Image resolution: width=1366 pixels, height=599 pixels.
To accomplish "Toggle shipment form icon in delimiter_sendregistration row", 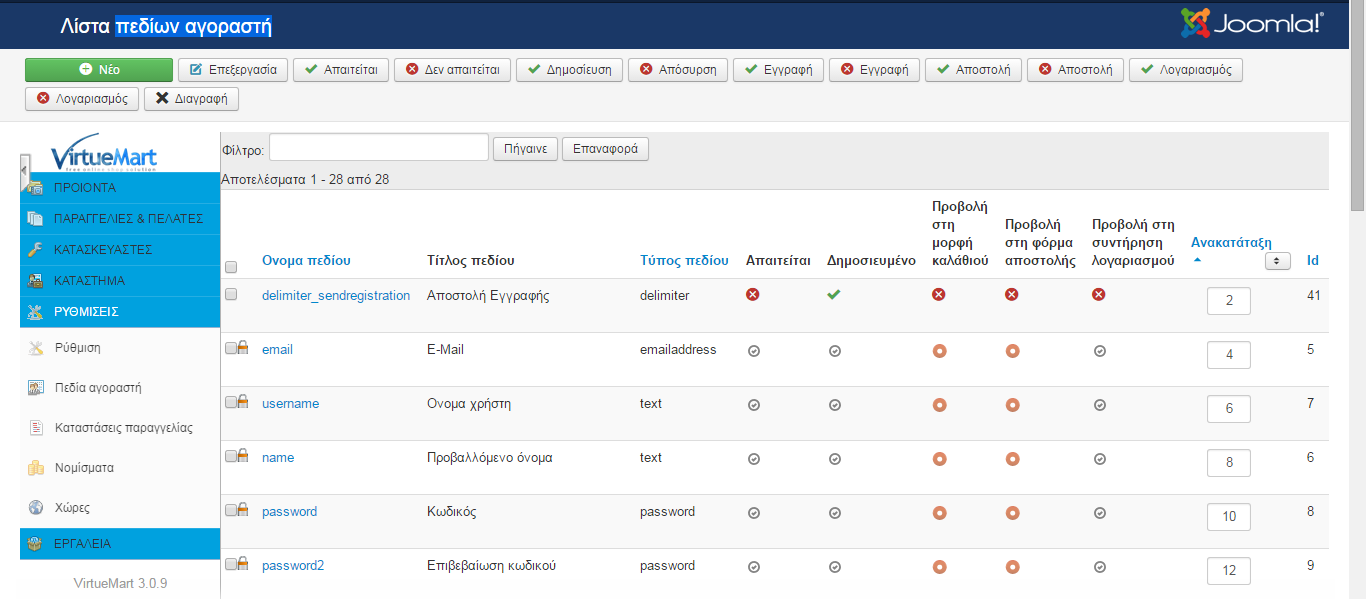I will (x=1012, y=295).
